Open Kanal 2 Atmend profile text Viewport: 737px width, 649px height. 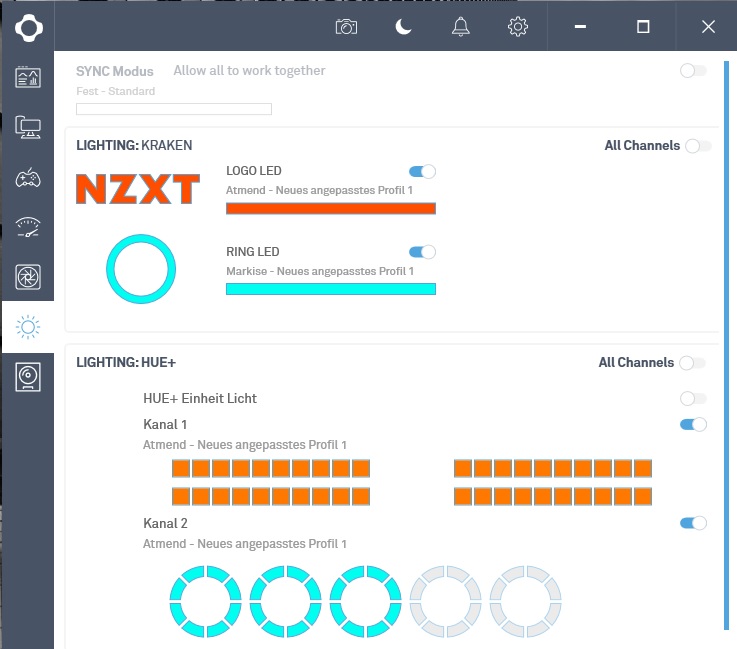[245, 544]
